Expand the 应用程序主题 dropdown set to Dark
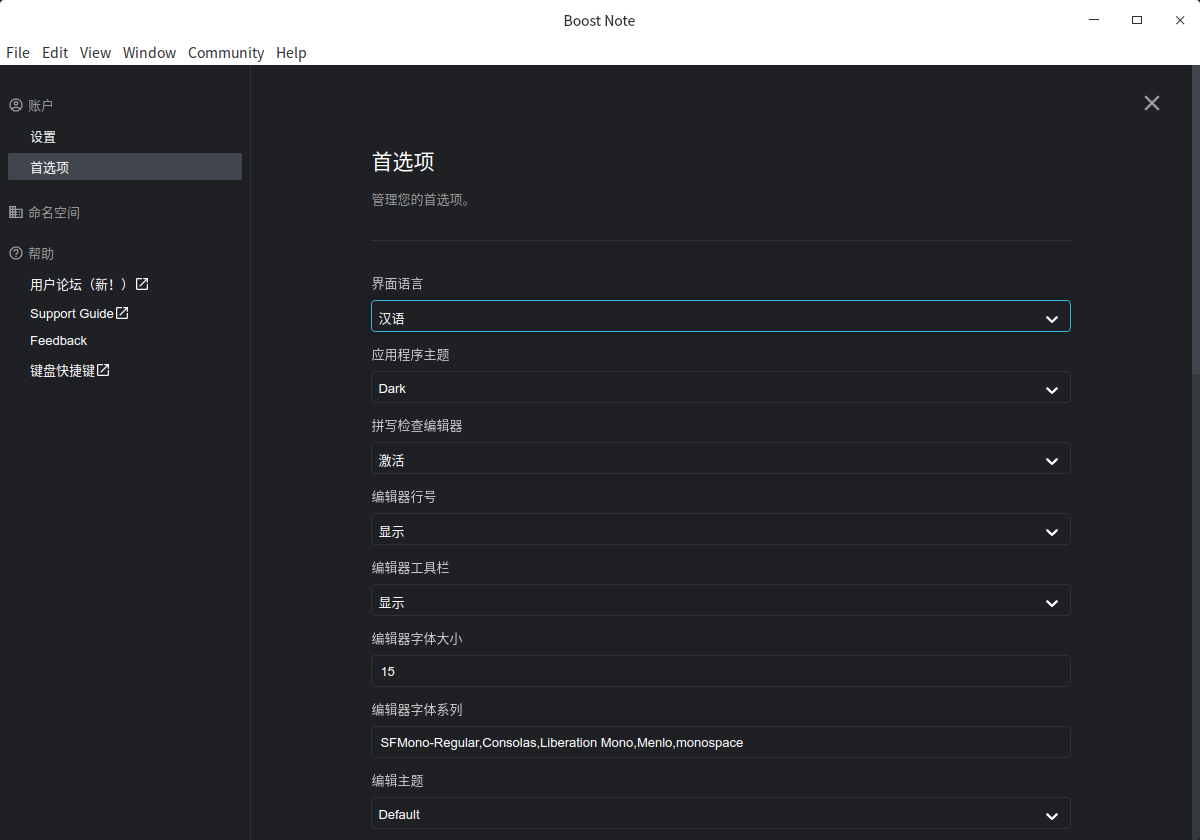 [x=720, y=388]
